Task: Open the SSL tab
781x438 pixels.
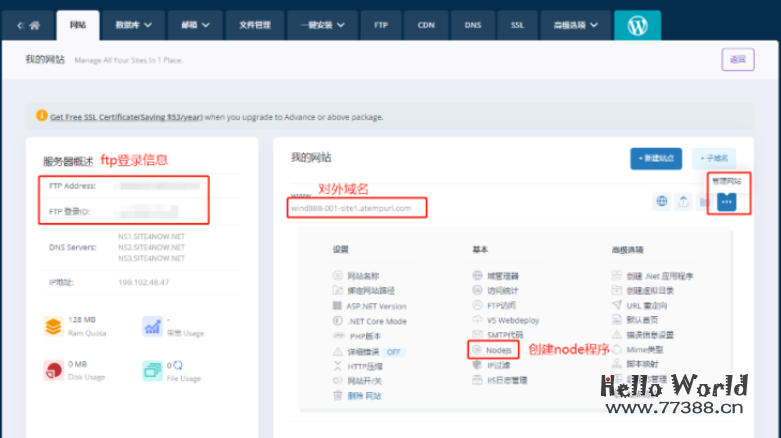Action: tap(517, 25)
